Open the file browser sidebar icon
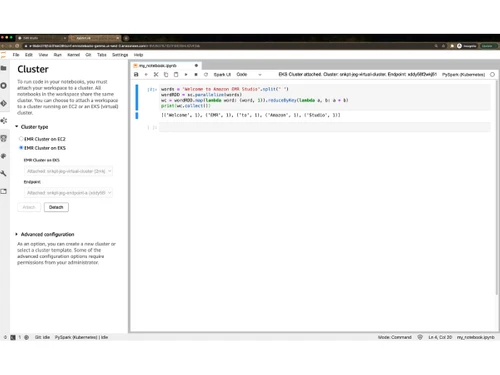Viewport: 500px width, 375px height. click(4, 68)
